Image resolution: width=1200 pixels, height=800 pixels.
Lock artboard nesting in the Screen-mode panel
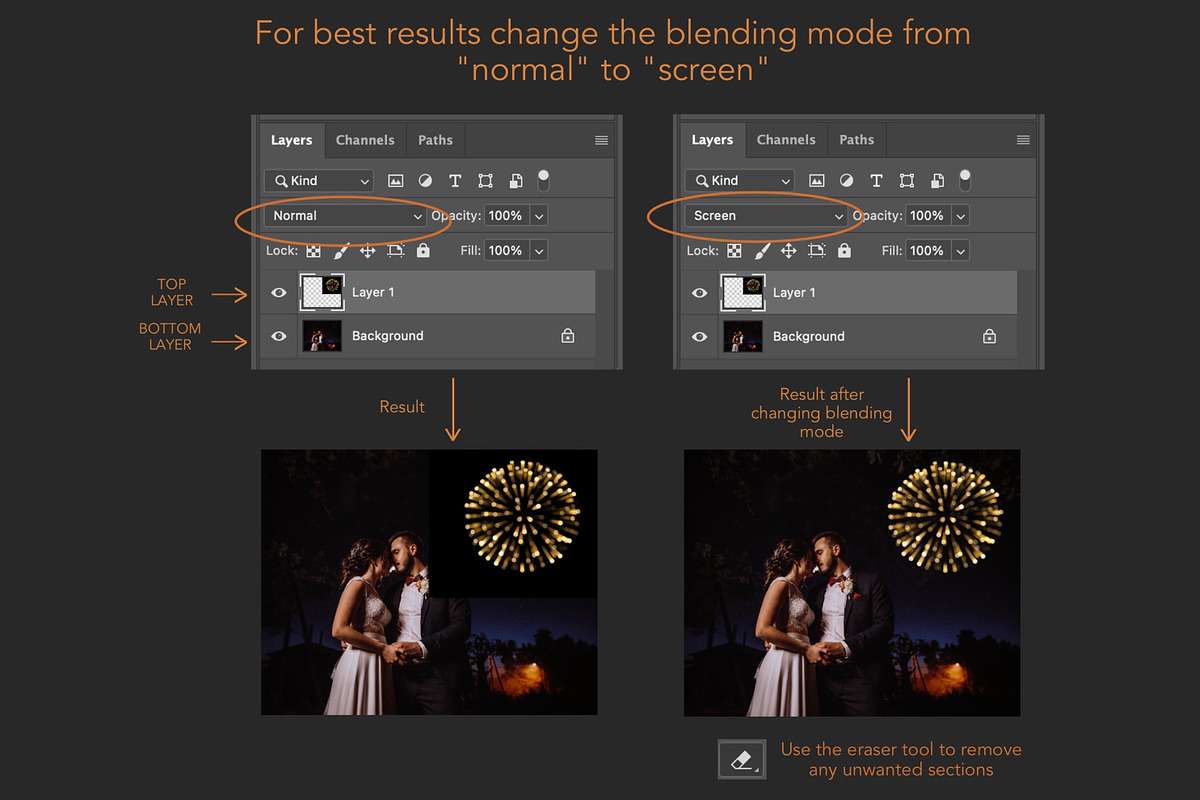coord(817,251)
